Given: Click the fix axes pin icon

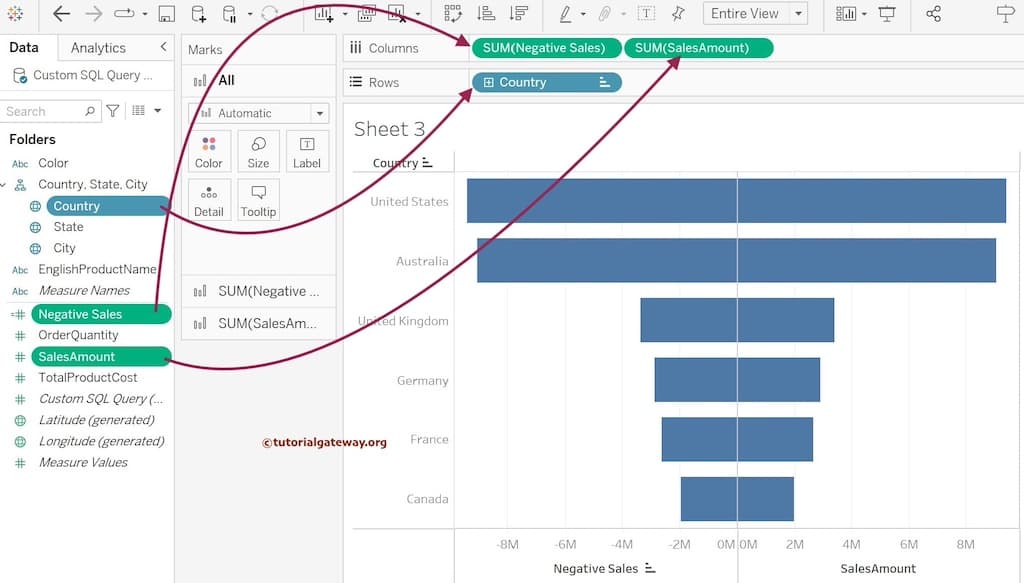Looking at the screenshot, I should [x=679, y=14].
